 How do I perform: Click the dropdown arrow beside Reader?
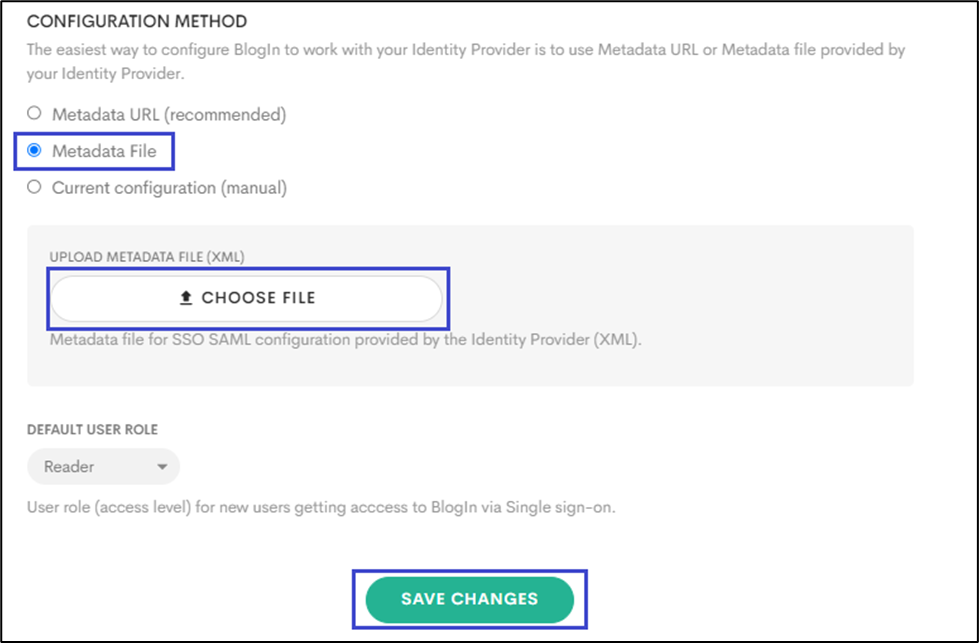162,467
